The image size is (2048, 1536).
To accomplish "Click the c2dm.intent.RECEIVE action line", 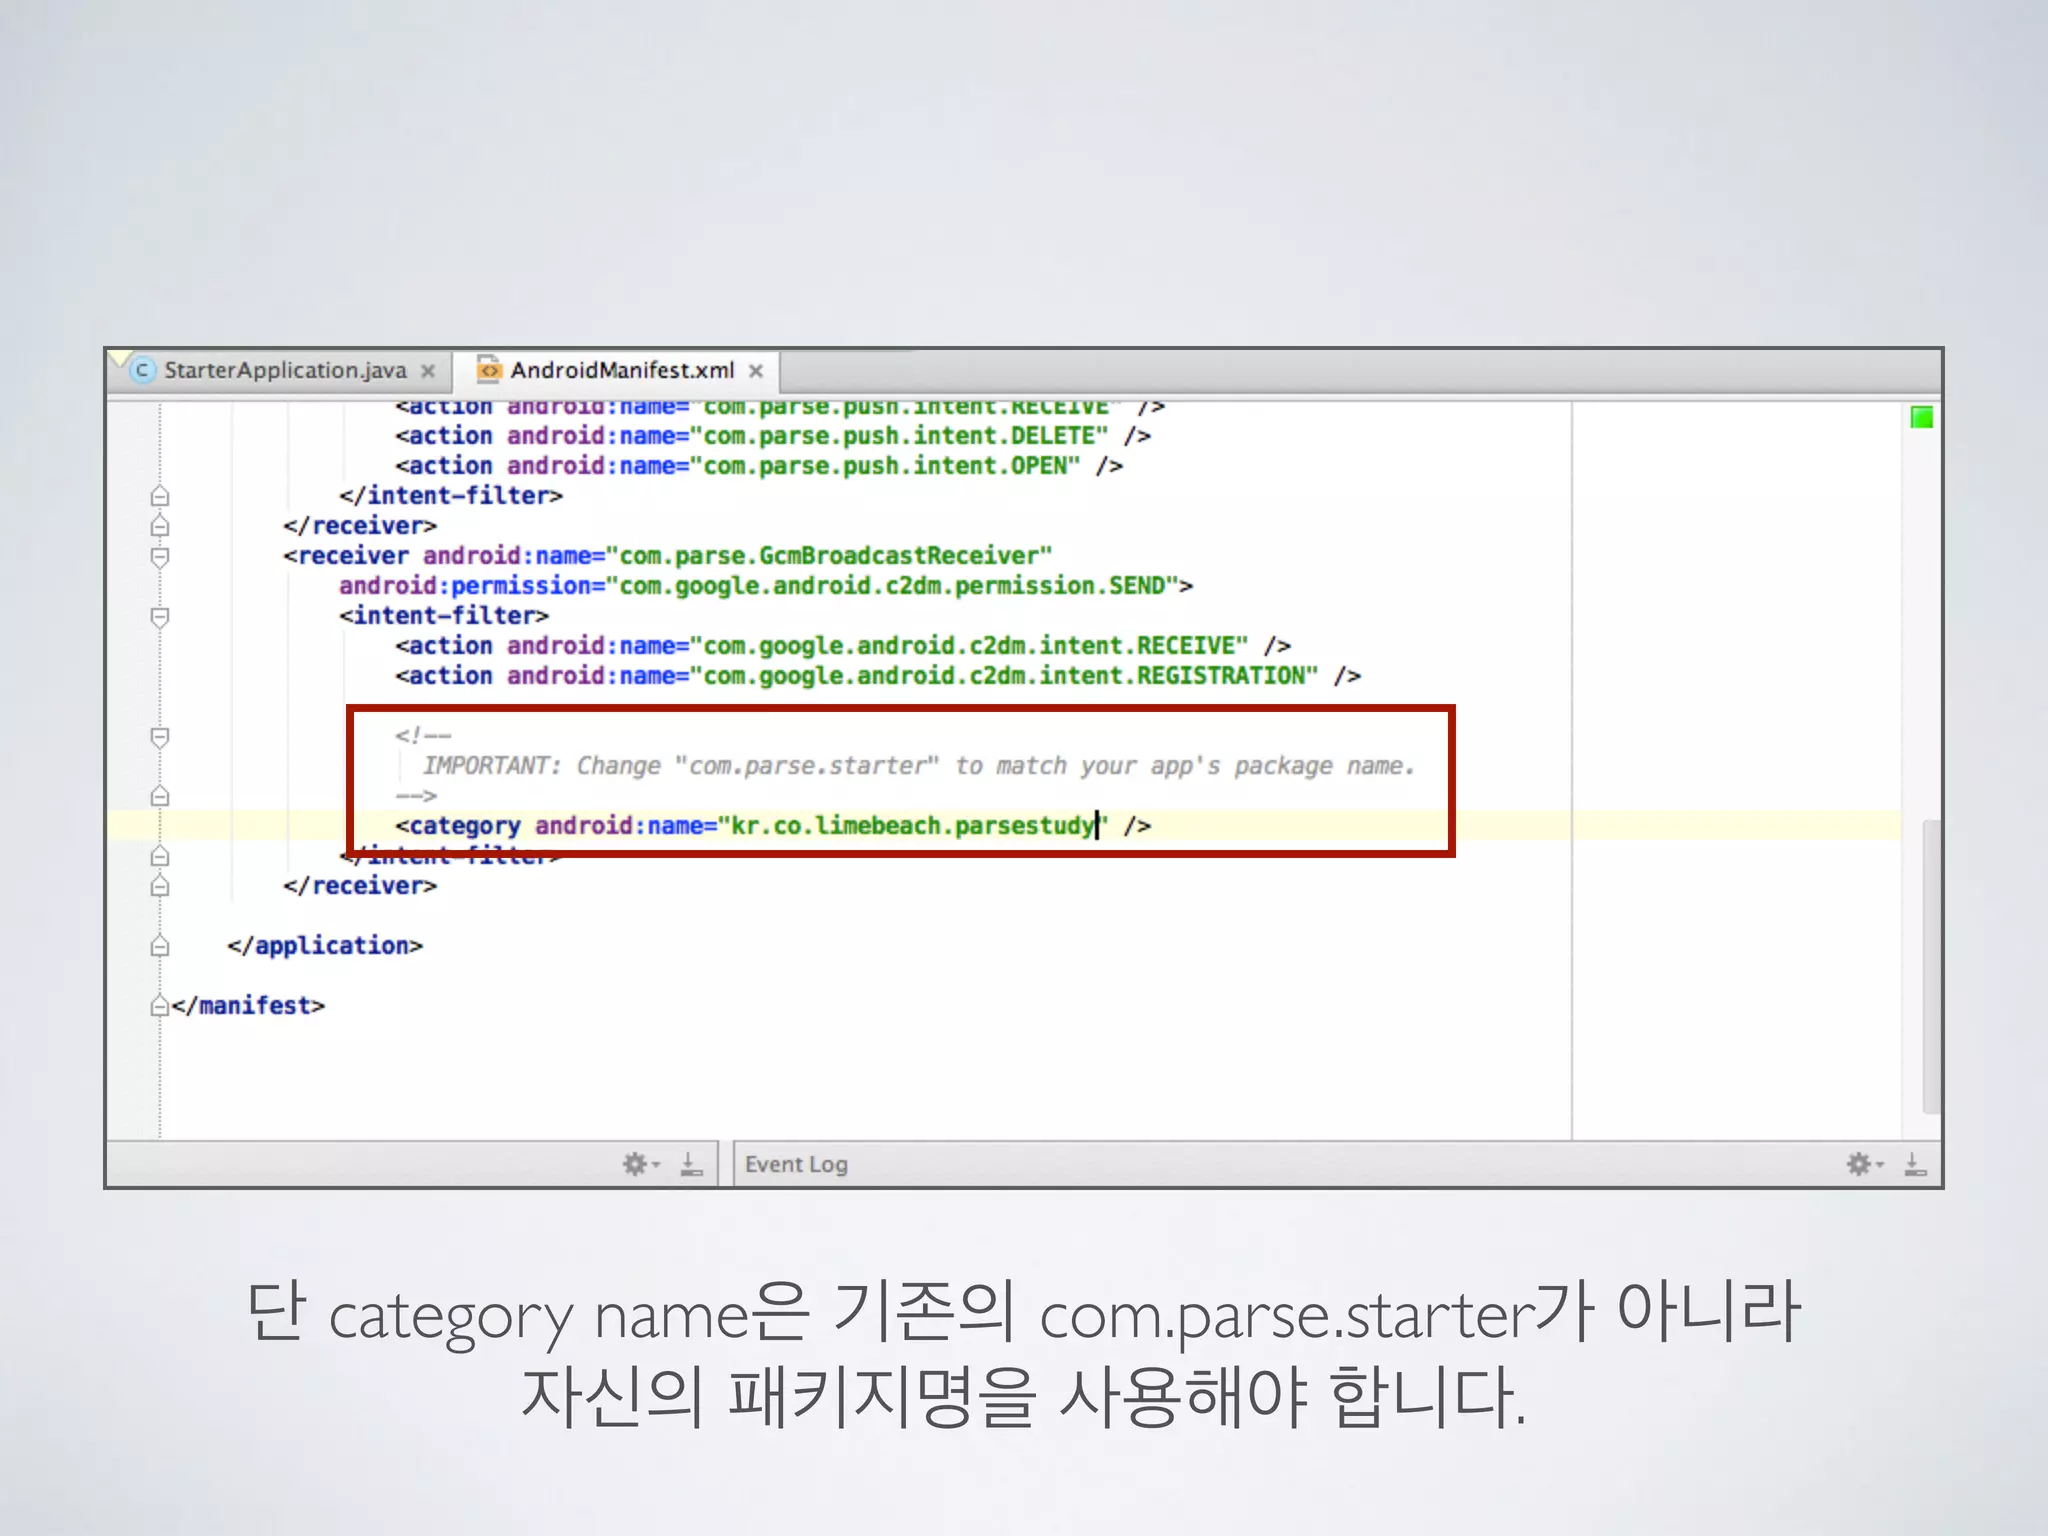I will click(843, 646).
